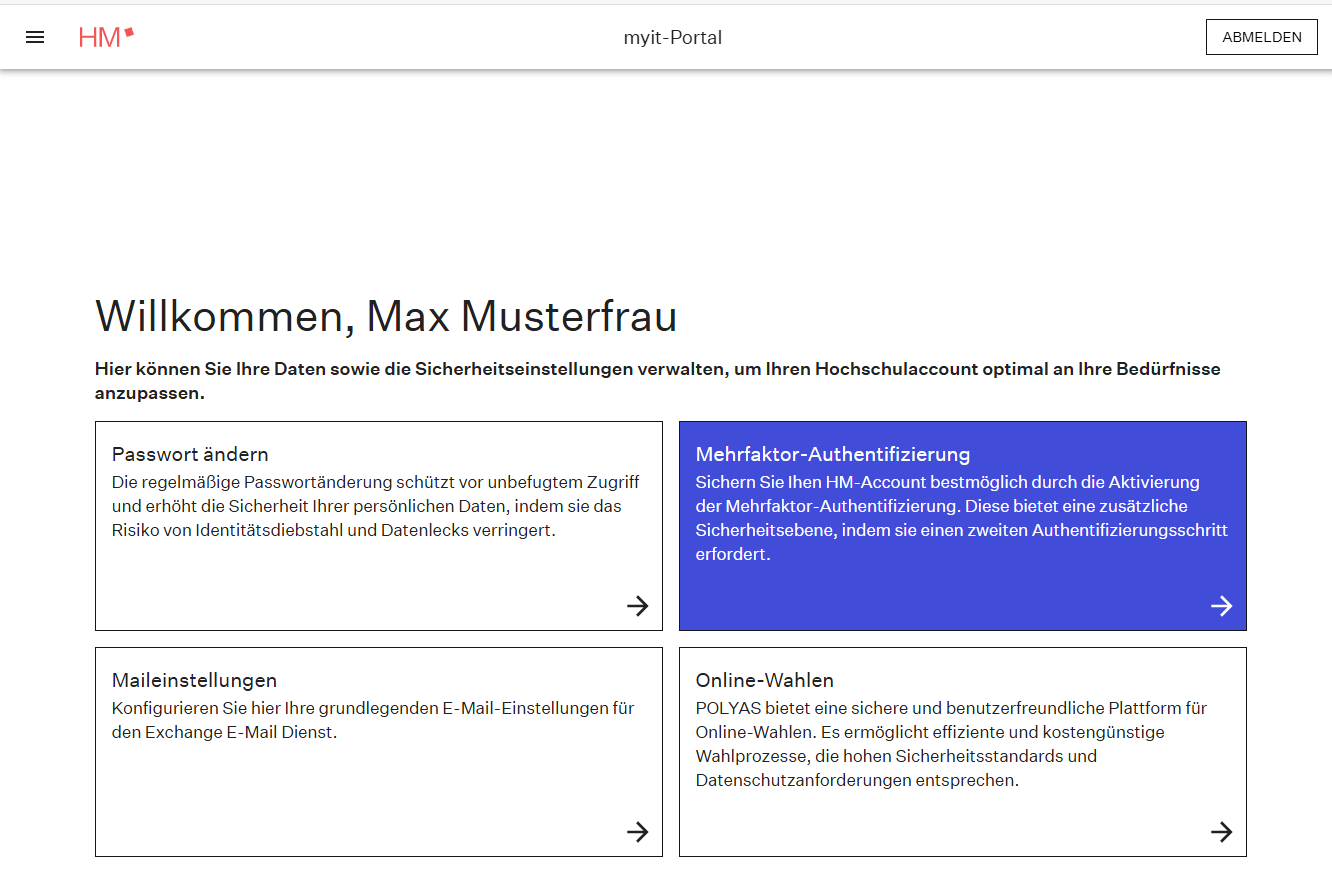
Task: Open the hamburger navigation menu
Action: point(35,37)
